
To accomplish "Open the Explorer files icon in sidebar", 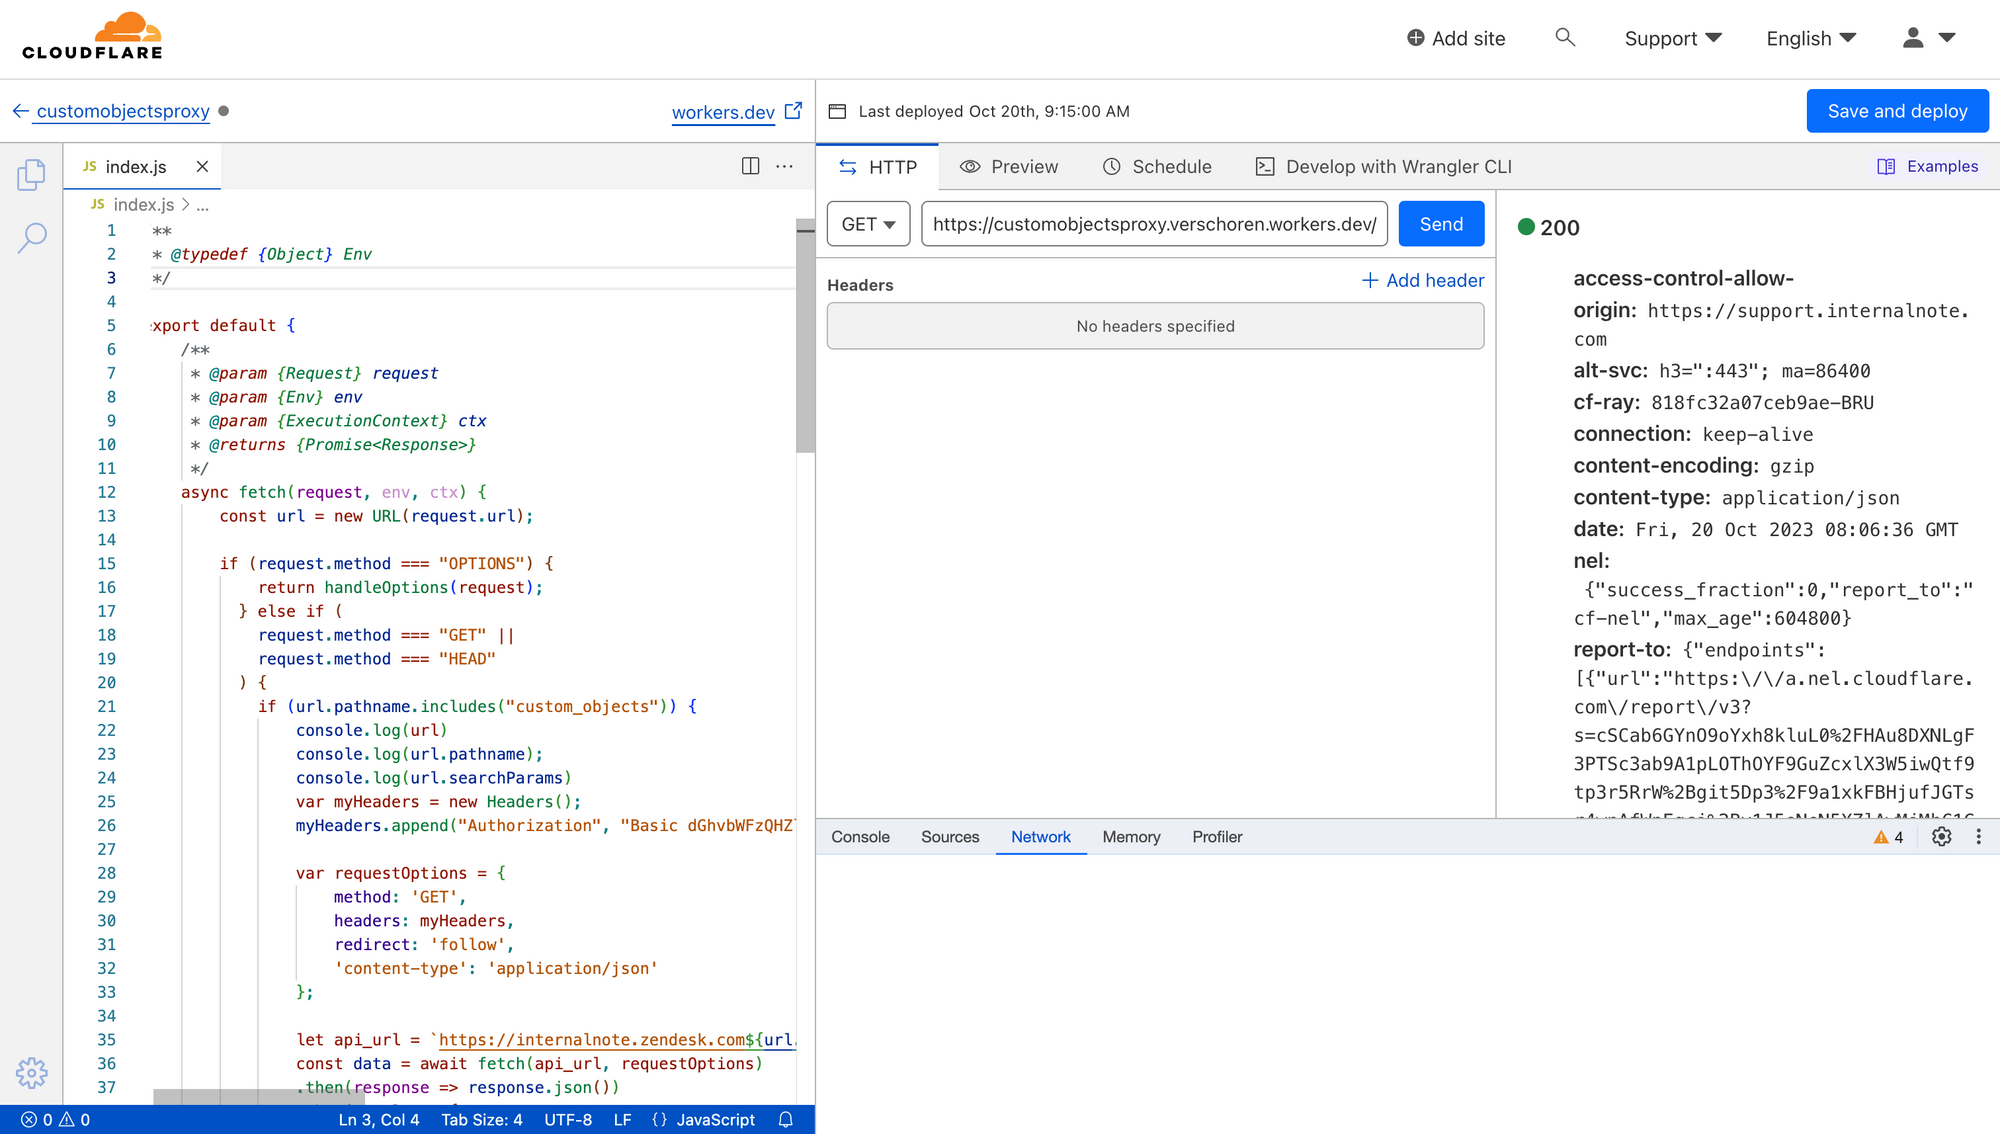I will click(x=31, y=175).
